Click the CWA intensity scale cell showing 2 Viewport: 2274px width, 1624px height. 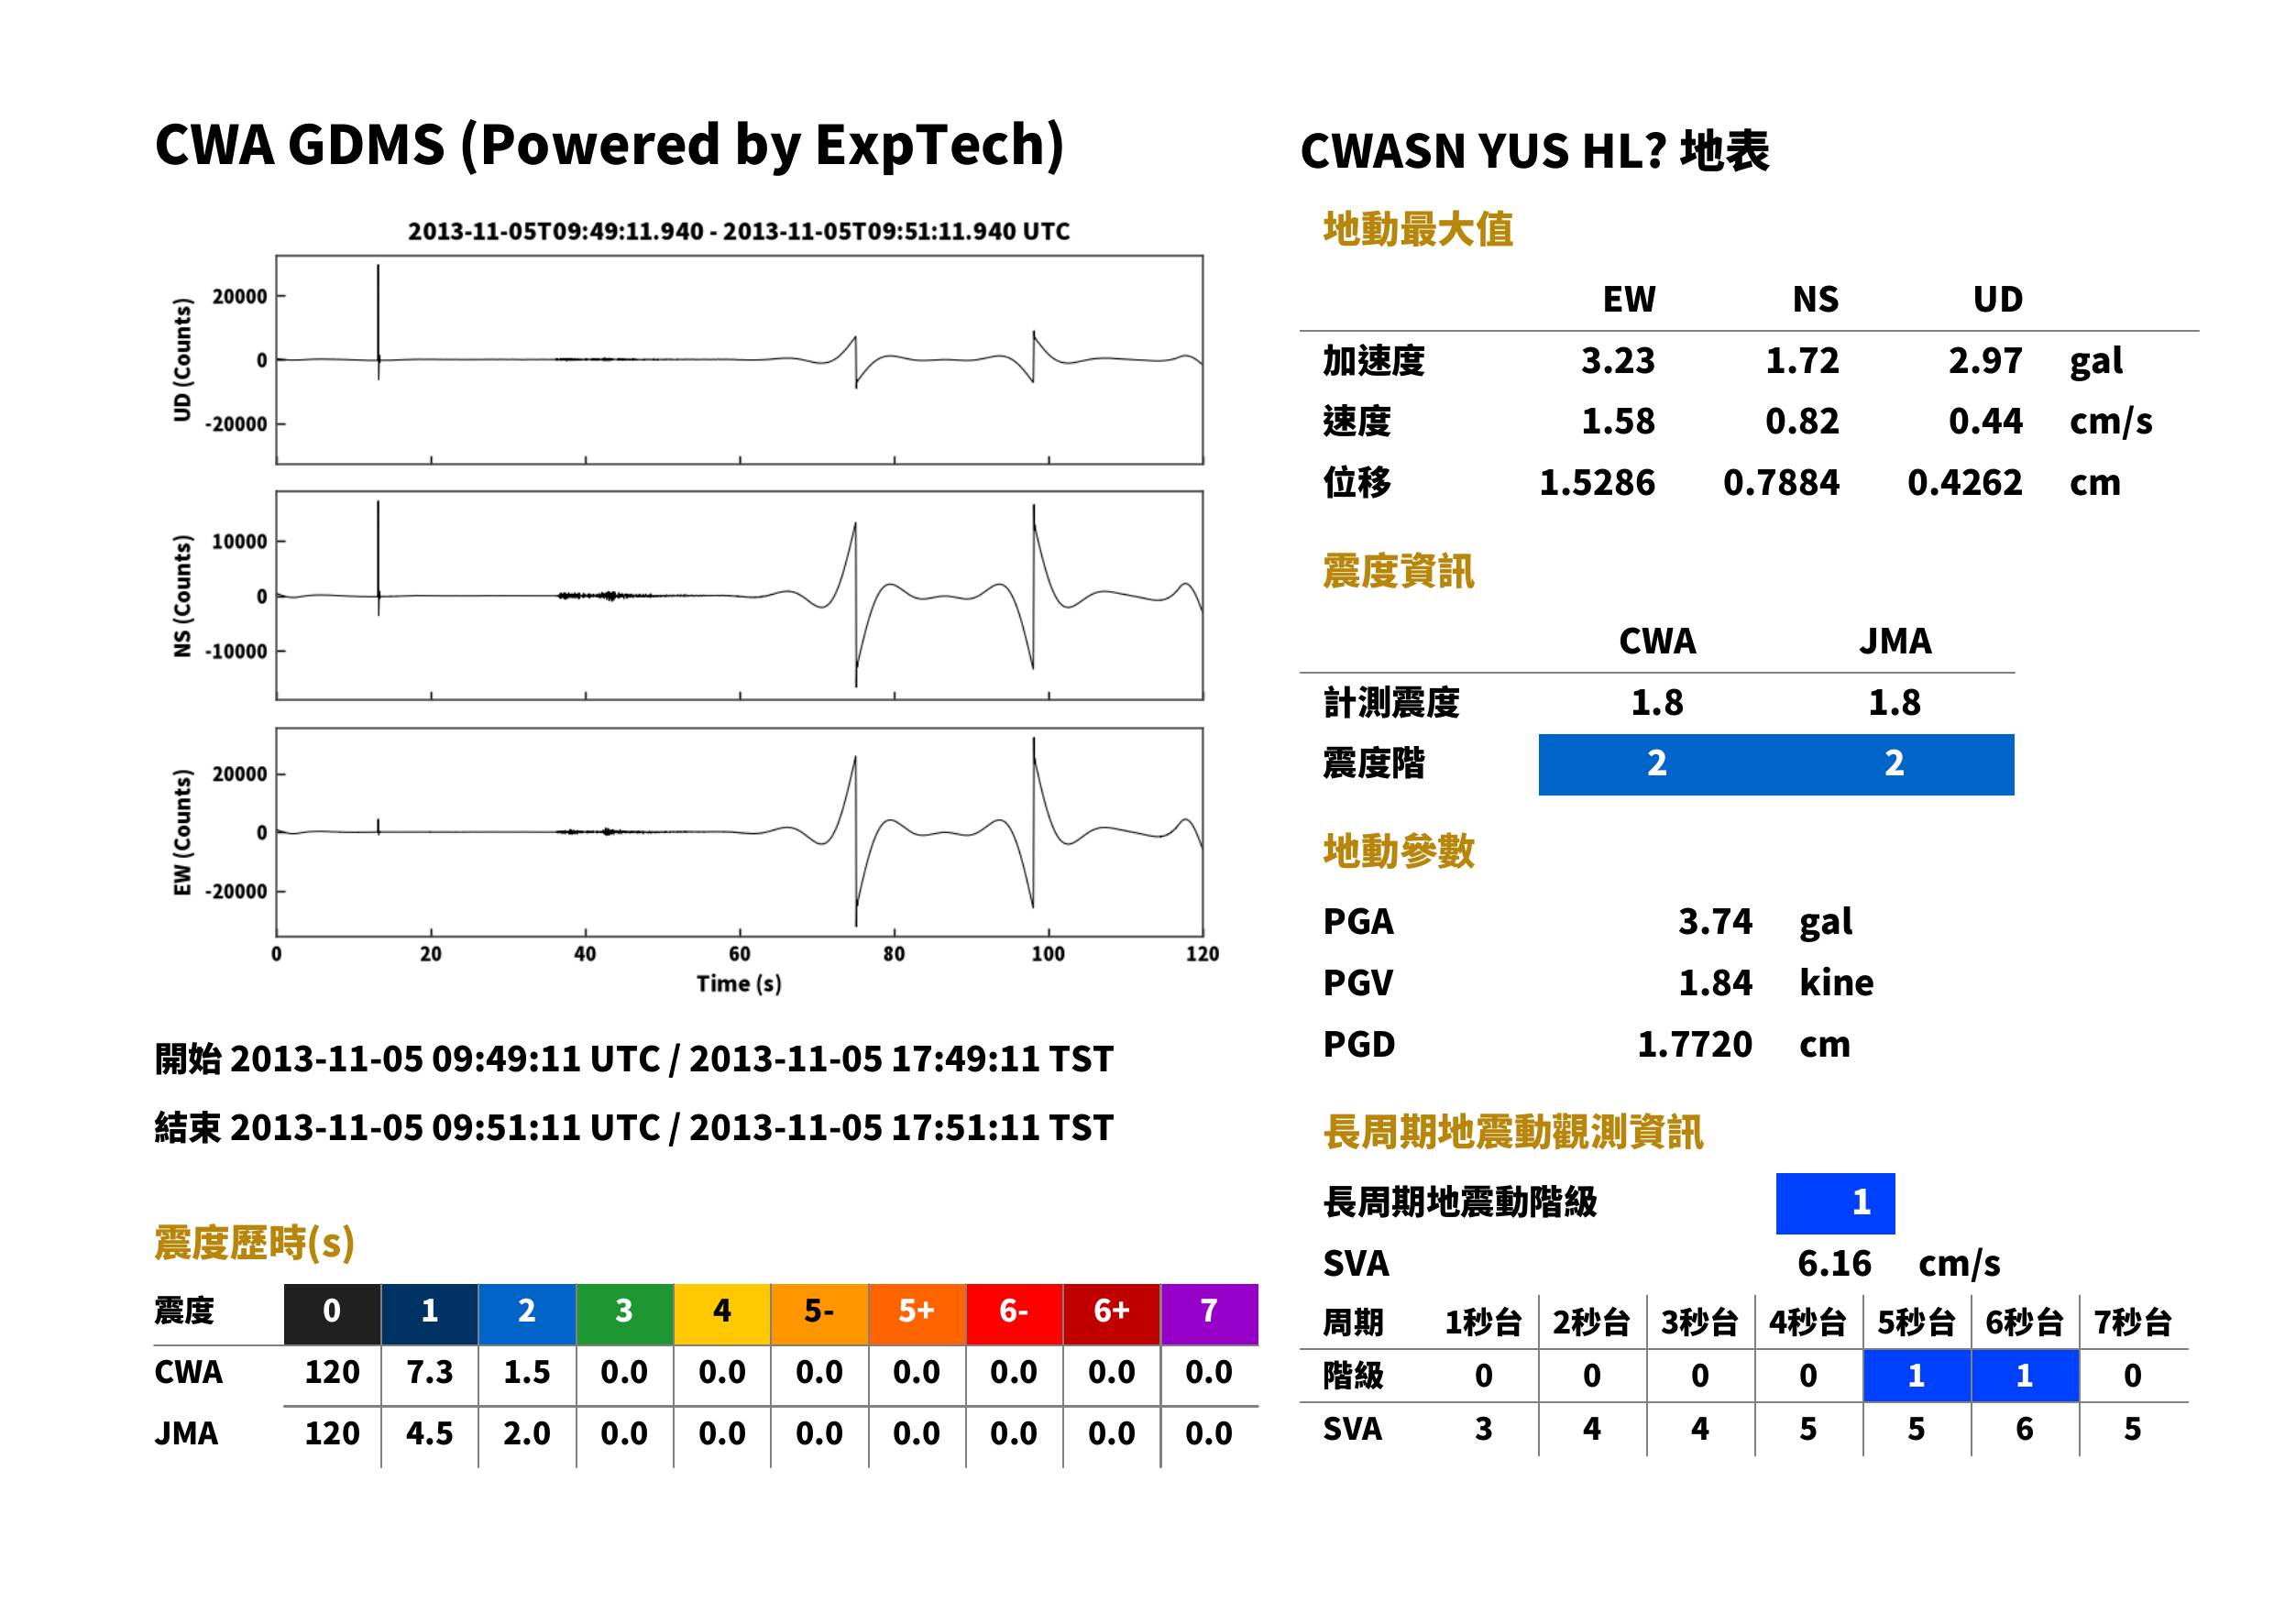[x=1657, y=764]
